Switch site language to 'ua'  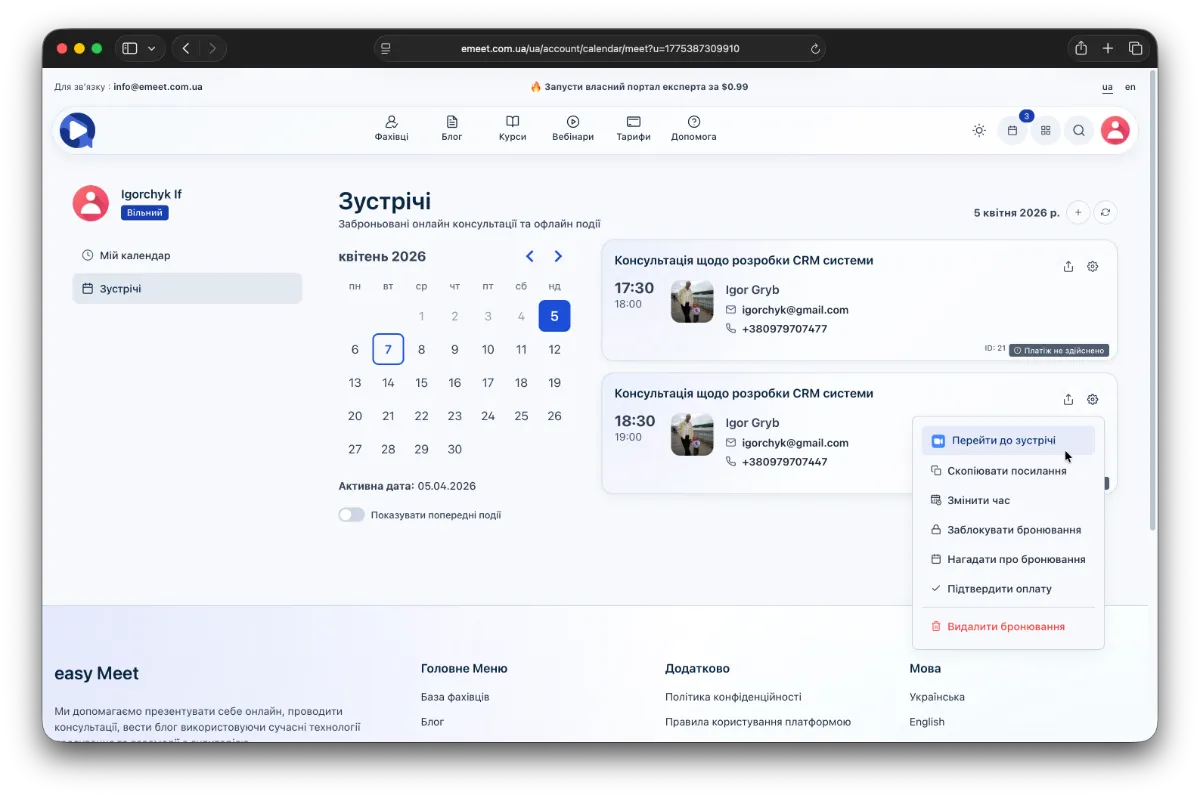click(1107, 87)
